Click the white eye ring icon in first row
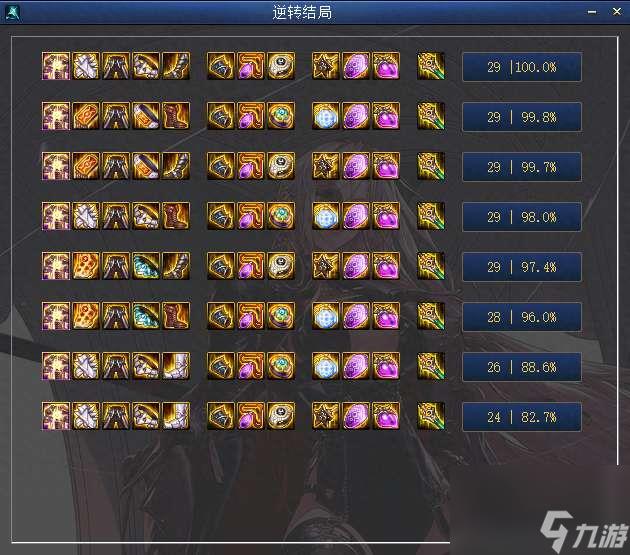The width and height of the screenshot is (630, 555). tap(281, 66)
